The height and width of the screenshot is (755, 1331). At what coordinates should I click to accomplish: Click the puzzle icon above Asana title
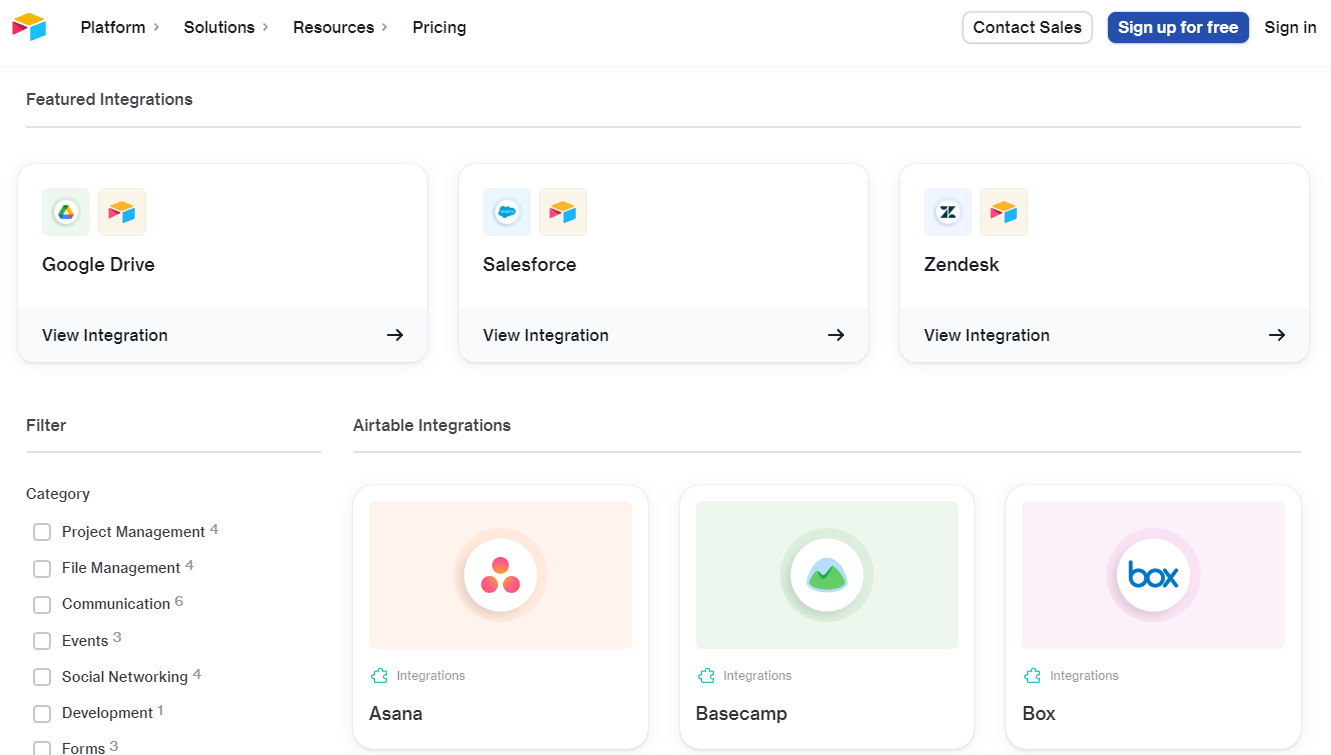[379, 676]
